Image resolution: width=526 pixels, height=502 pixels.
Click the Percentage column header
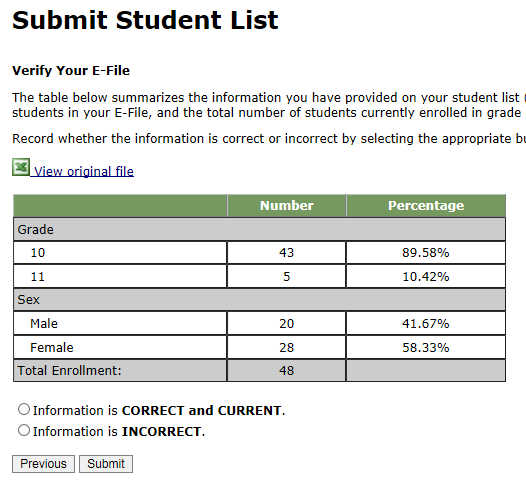click(x=426, y=205)
